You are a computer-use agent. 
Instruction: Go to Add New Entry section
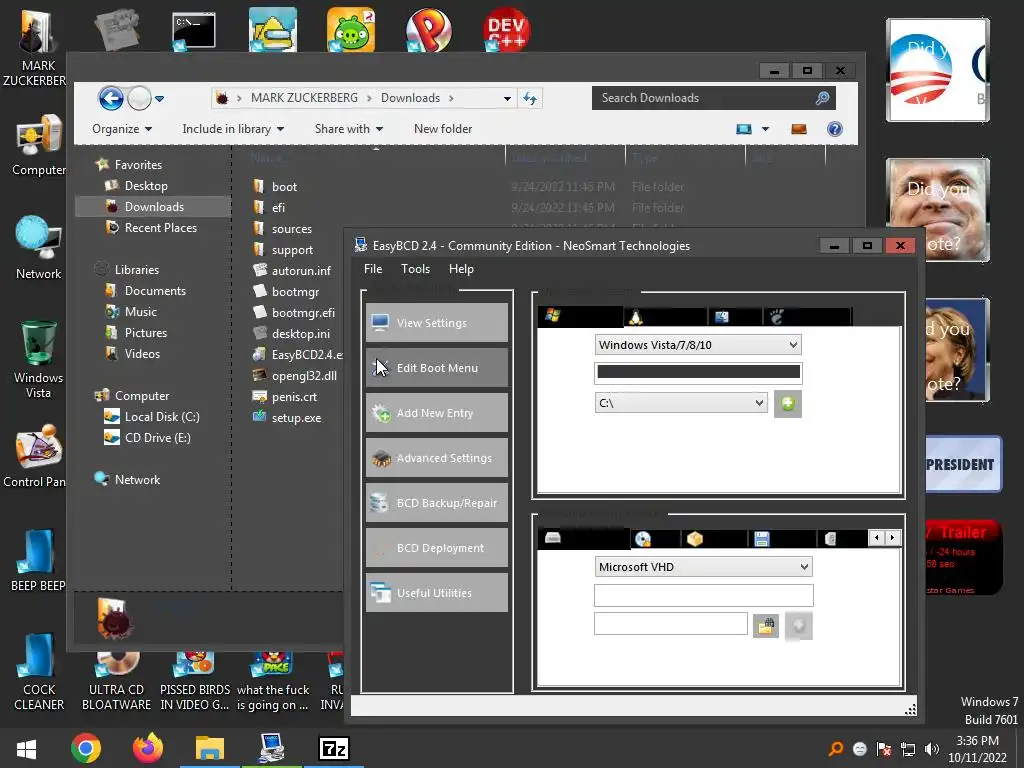tap(436, 413)
